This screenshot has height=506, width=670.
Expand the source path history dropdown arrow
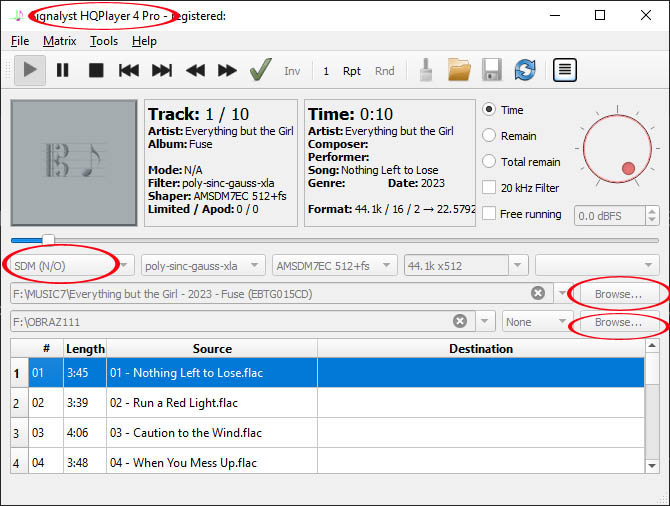tap(562, 293)
